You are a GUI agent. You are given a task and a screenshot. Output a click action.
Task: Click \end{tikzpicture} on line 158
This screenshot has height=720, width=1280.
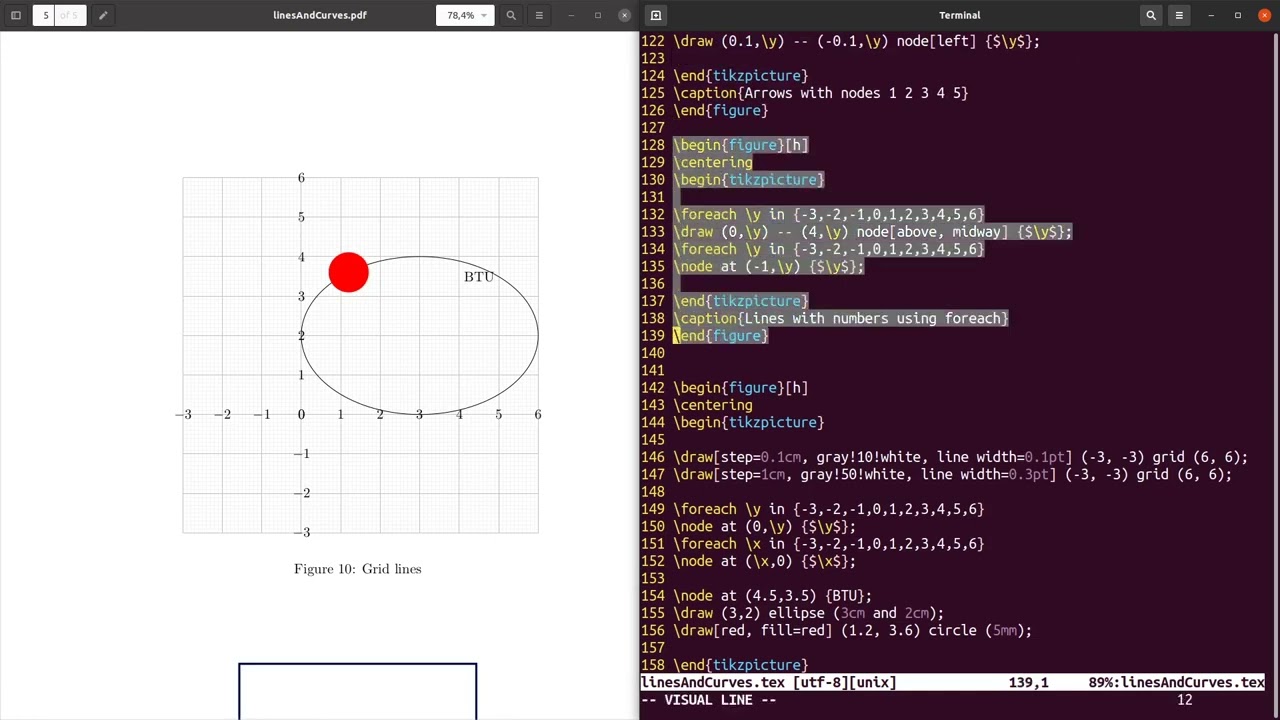pyautogui.click(x=741, y=665)
